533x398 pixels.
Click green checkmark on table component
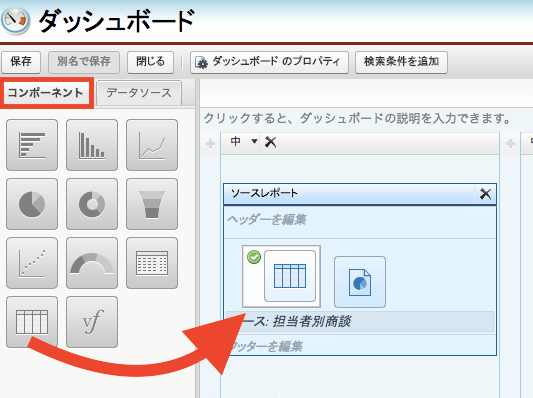(x=254, y=257)
